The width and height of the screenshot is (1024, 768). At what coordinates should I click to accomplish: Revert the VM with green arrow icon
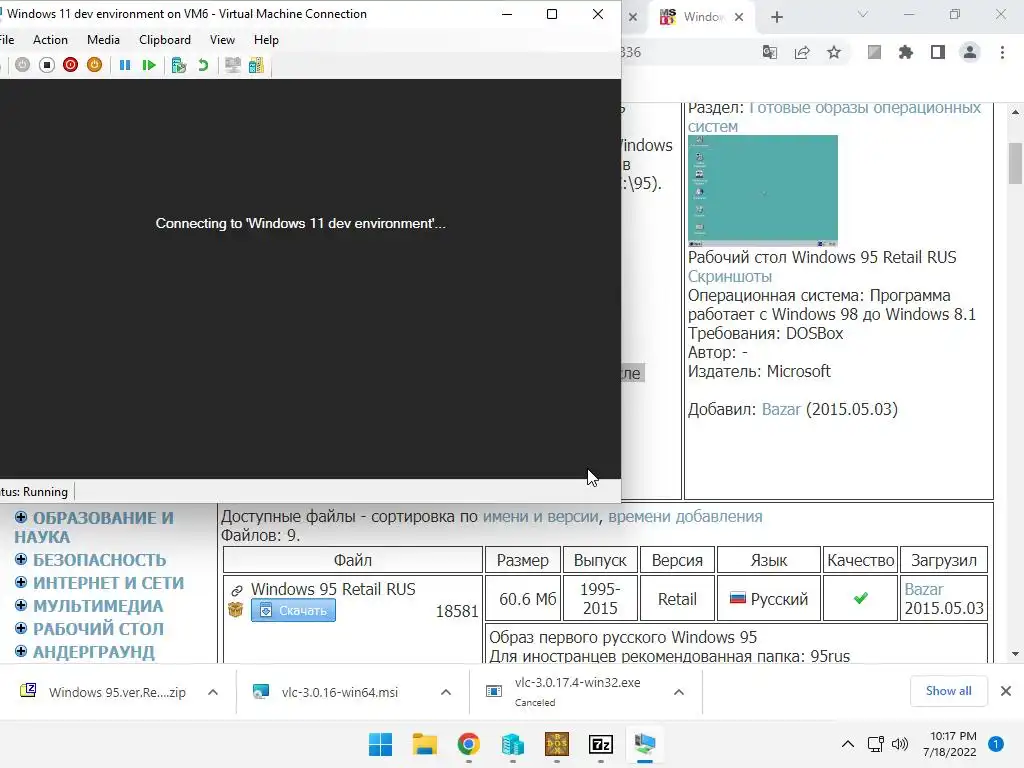pyautogui.click(x=203, y=65)
